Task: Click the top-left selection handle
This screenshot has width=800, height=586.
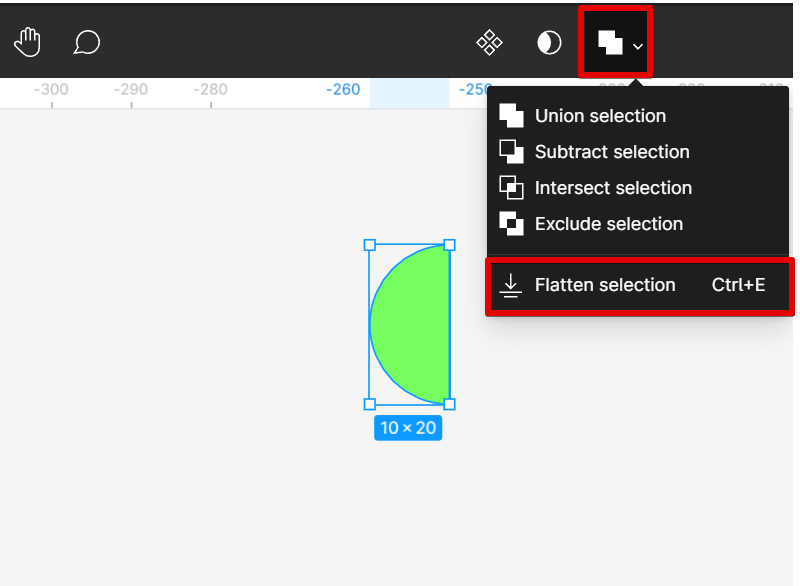Action: (x=369, y=245)
